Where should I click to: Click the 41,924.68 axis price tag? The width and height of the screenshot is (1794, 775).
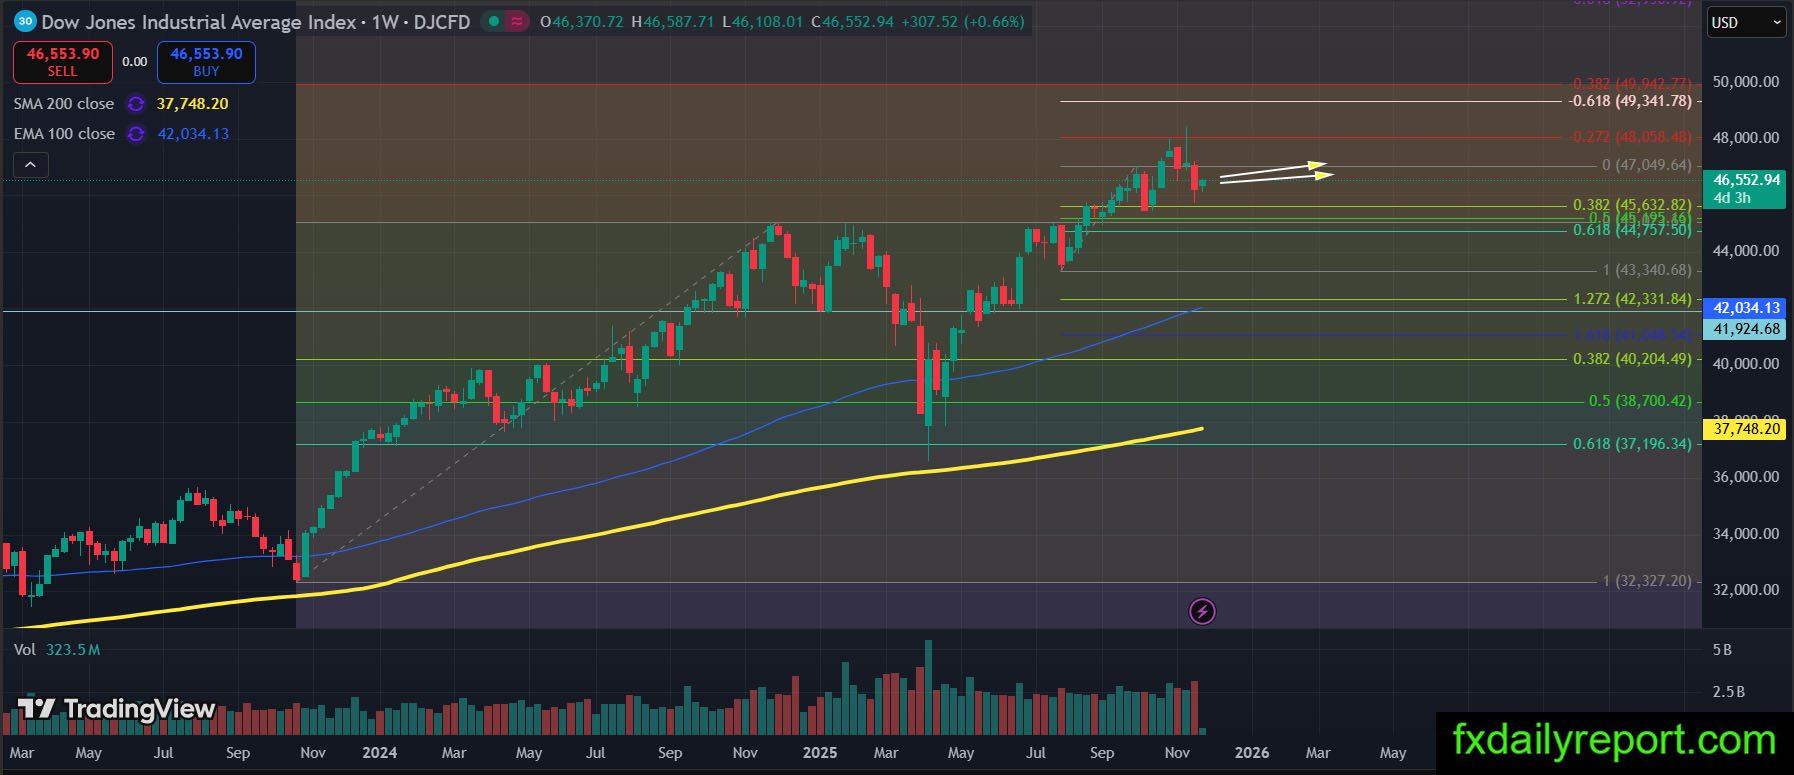point(1745,329)
